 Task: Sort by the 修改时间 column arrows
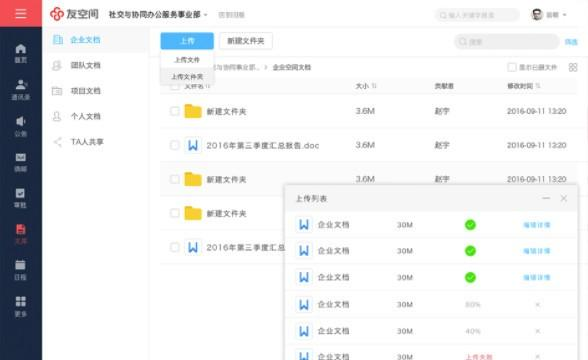538,86
